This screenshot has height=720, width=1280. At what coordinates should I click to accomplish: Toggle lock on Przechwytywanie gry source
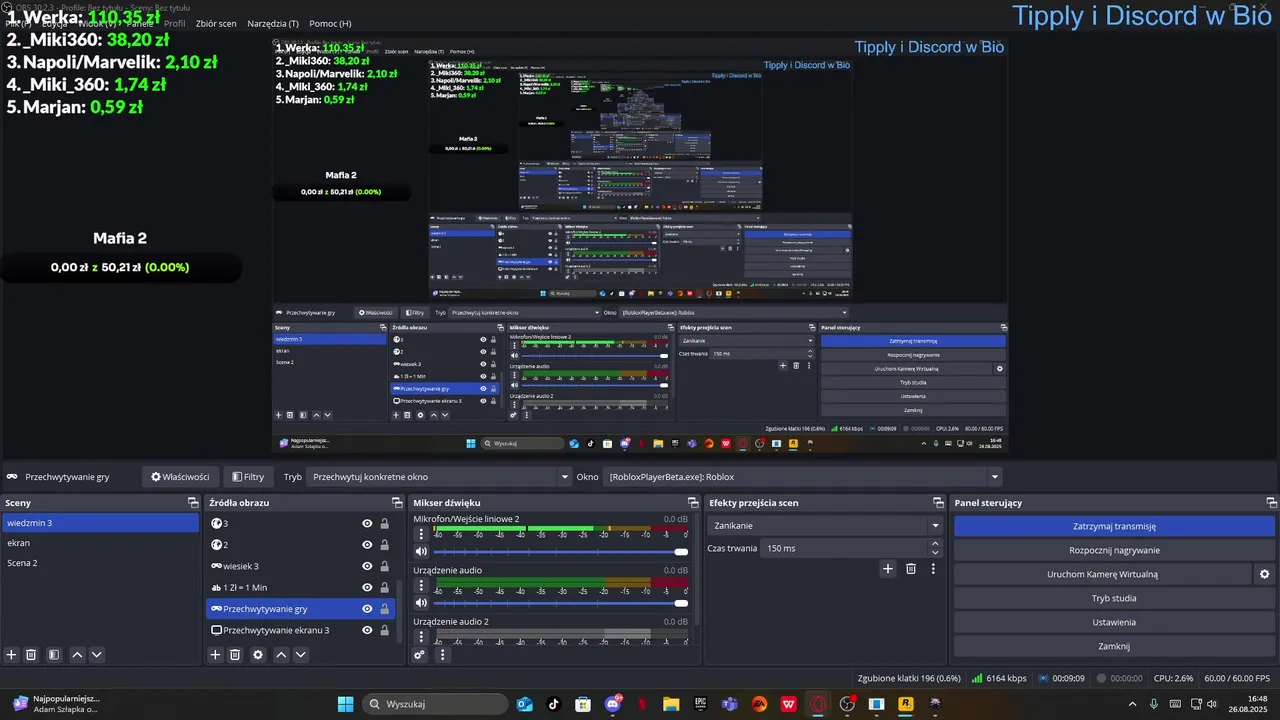point(384,609)
